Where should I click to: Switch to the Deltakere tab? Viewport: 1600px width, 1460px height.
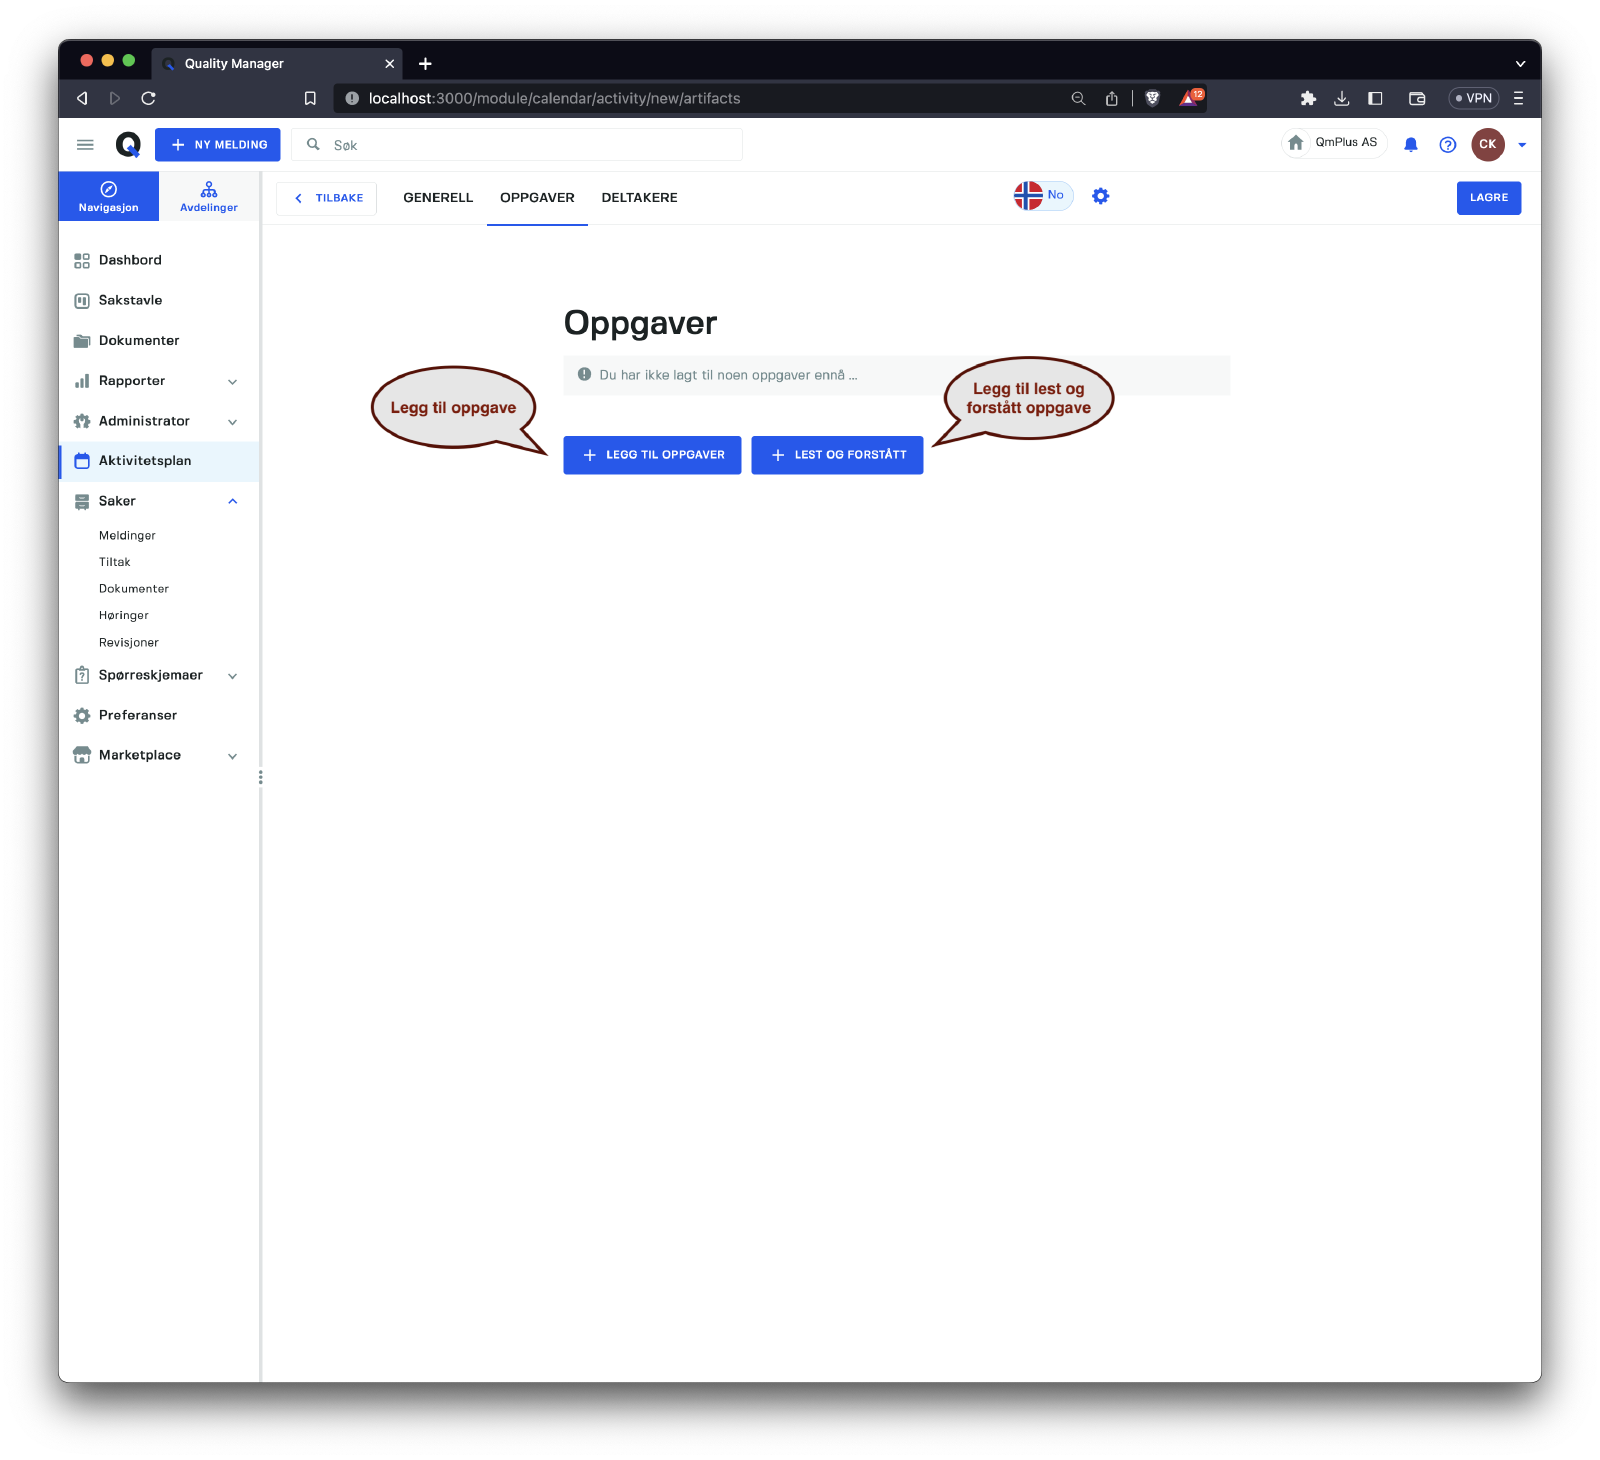click(639, 198)
